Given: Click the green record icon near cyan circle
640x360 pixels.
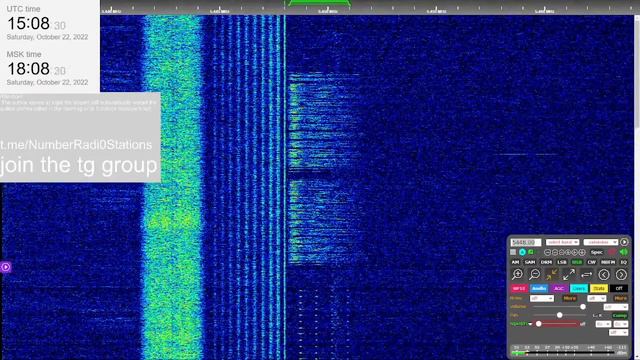Looking at the screenshot, I should coord(531,252).
